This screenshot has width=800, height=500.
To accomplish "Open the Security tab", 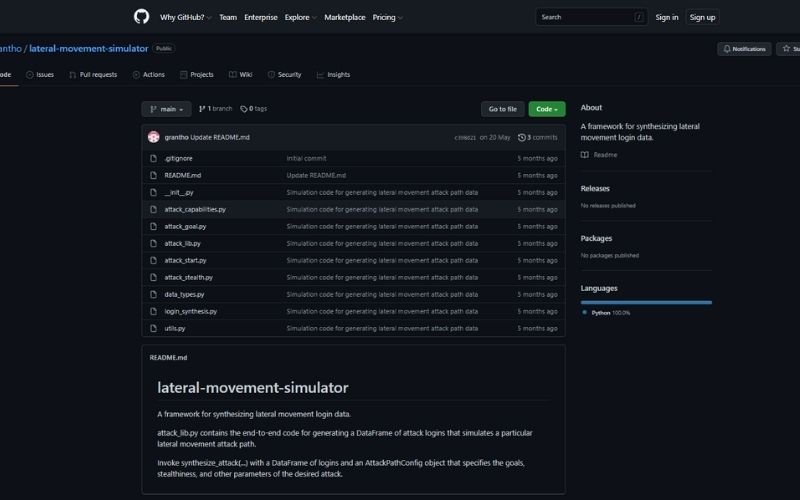I will [x=284, y=74].
